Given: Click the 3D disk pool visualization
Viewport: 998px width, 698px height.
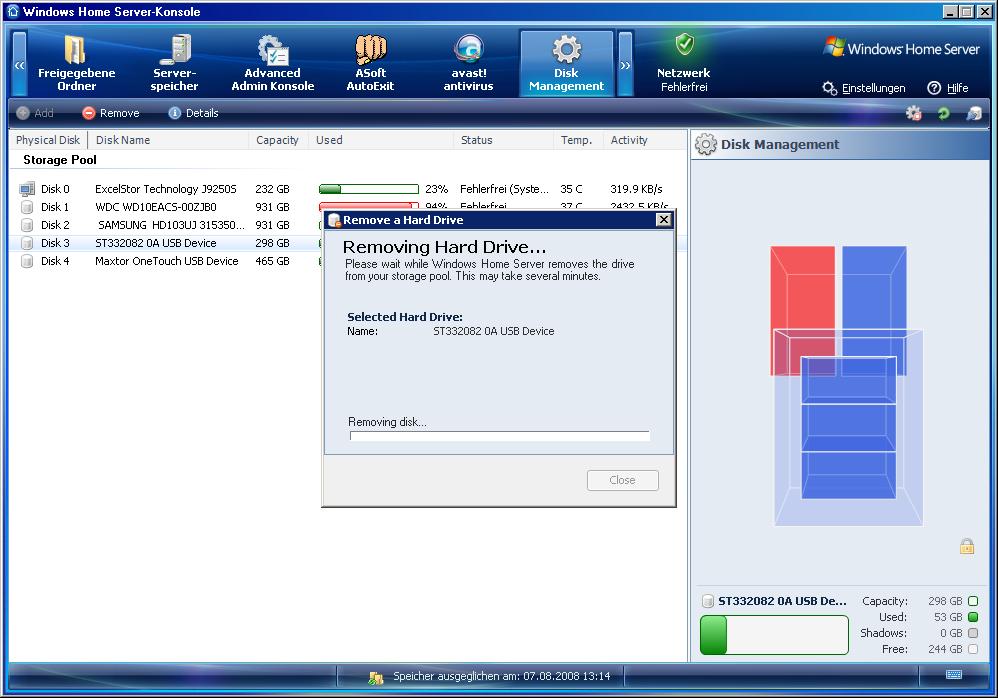Looking at the screenshot, I should pos(847,386).
